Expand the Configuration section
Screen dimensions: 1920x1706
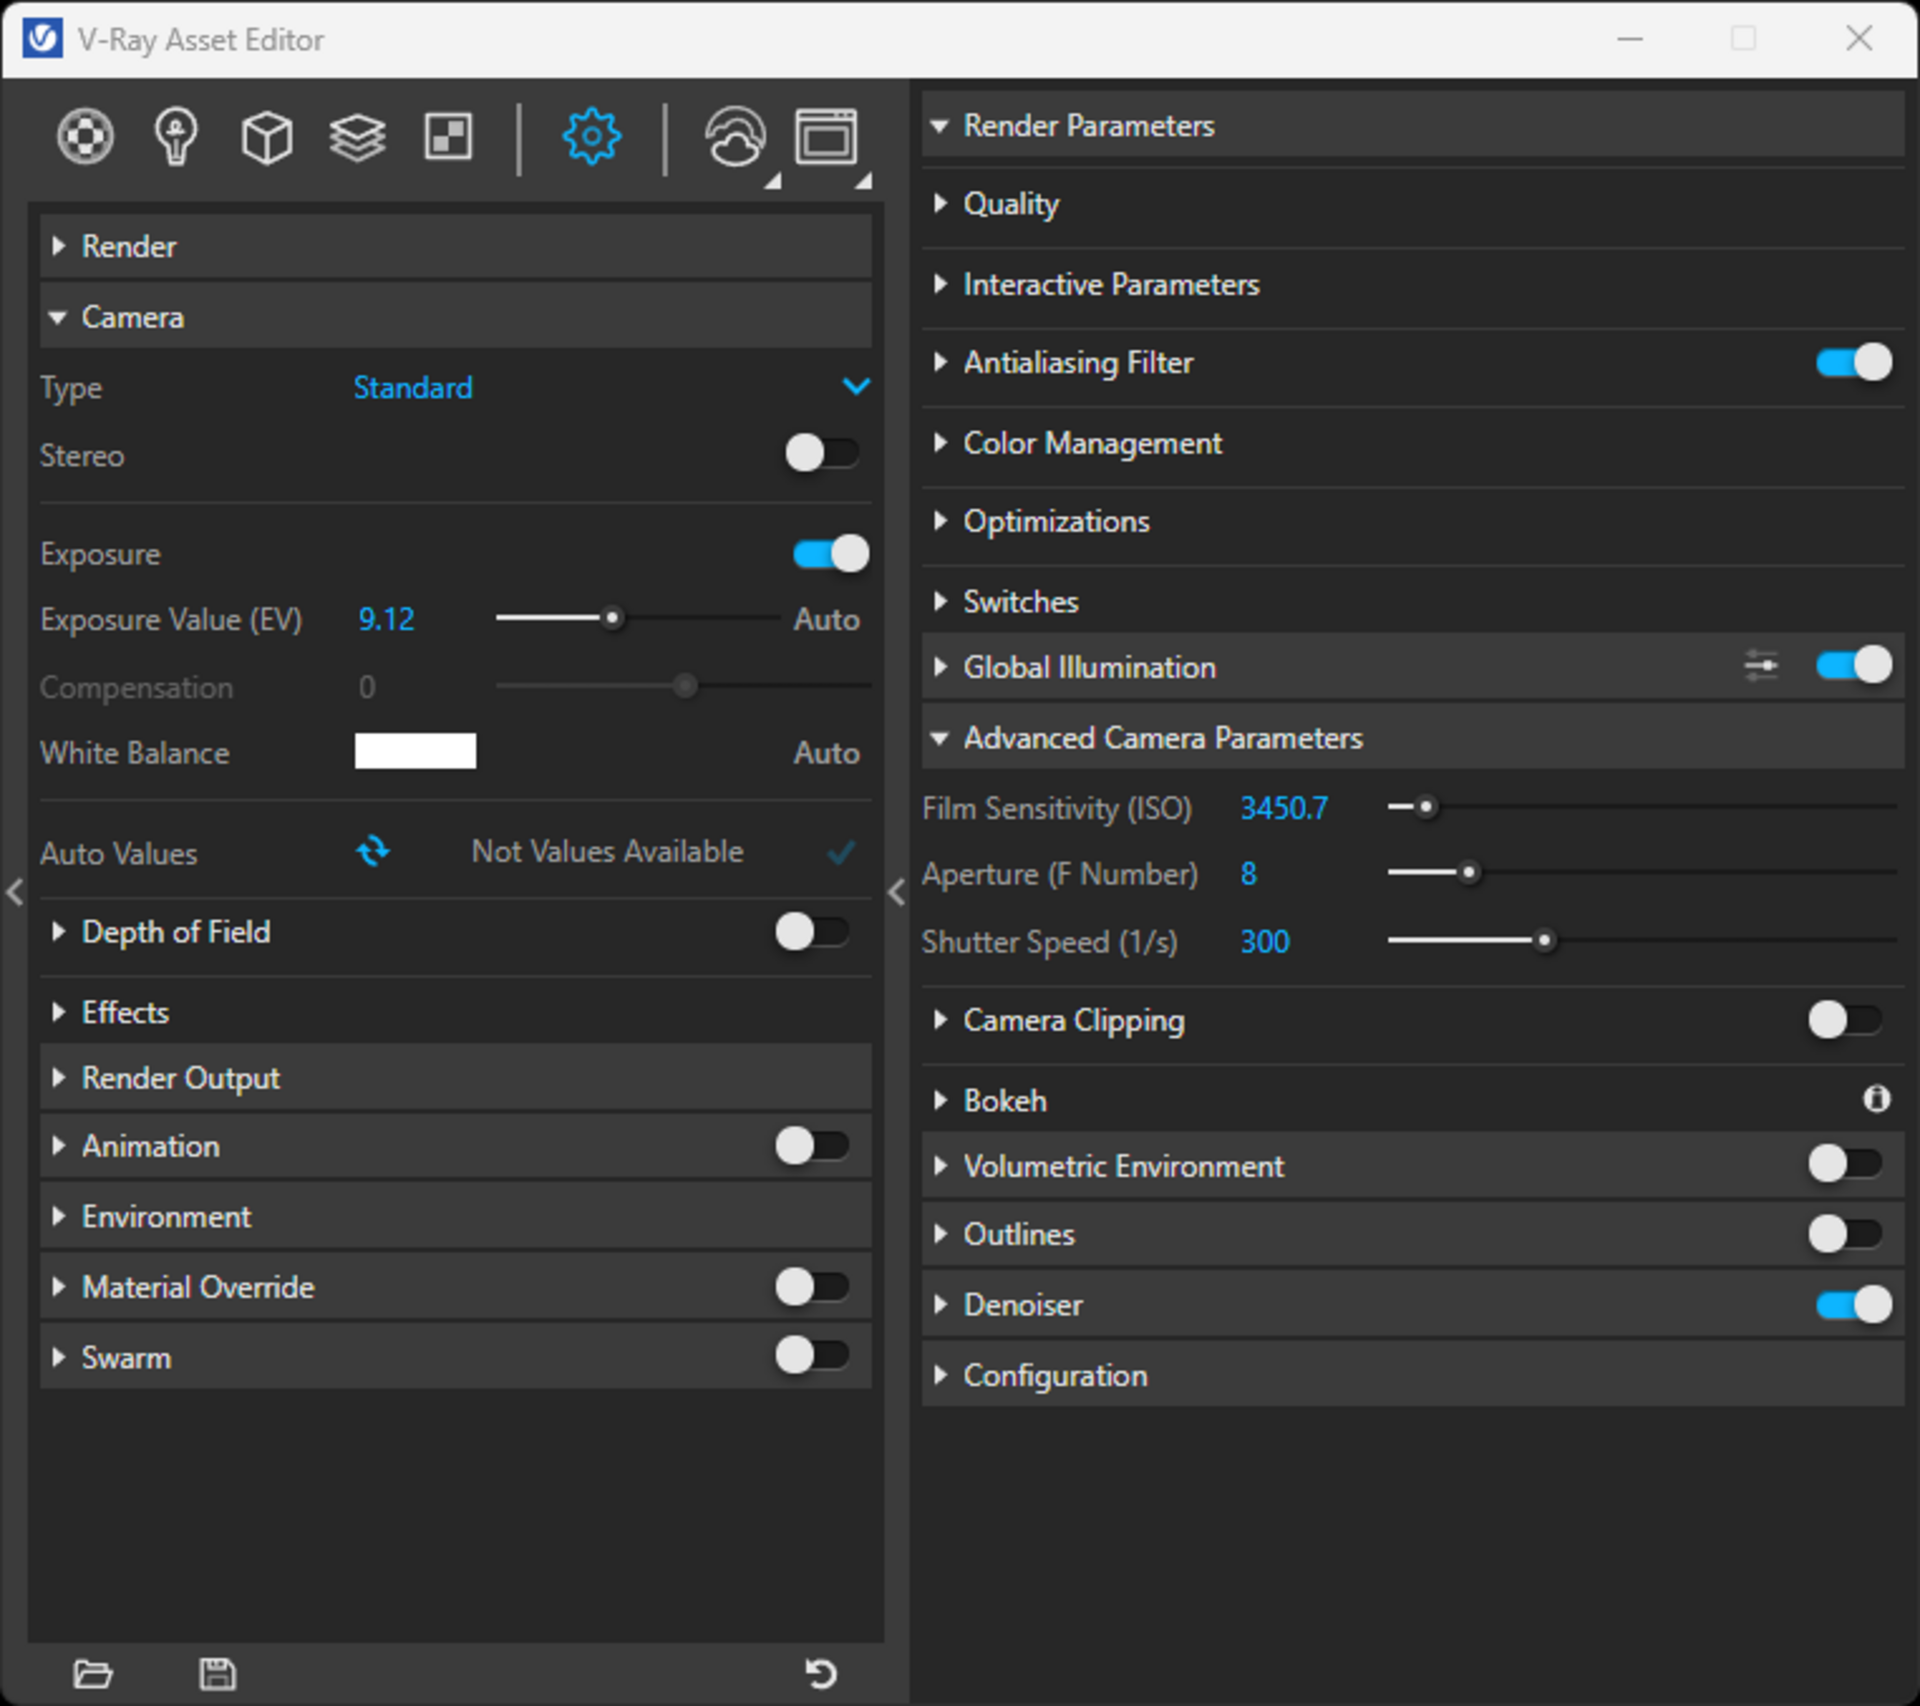tap(1413, 1375)
